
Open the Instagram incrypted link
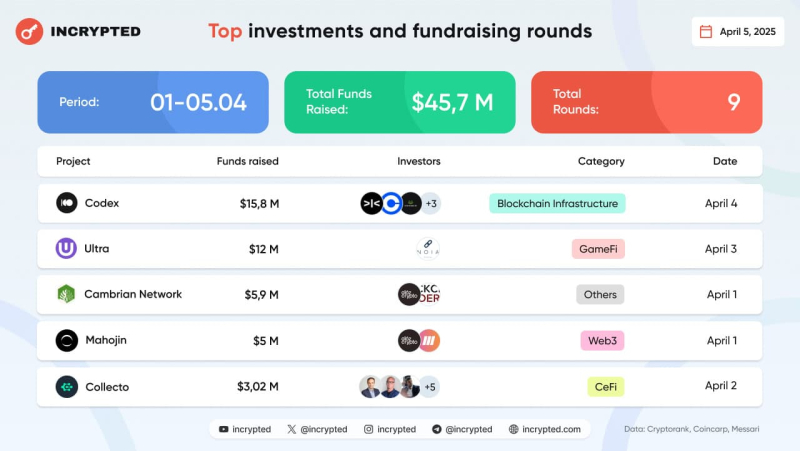tap(390, 429)
